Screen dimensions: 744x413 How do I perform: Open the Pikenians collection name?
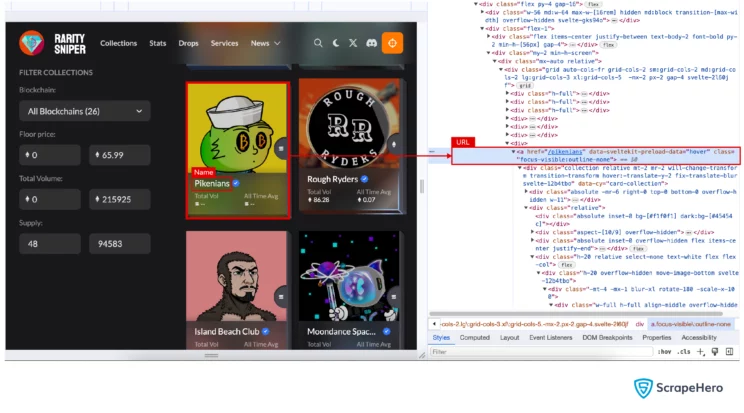pyautogui.click(x=212, y=183)
